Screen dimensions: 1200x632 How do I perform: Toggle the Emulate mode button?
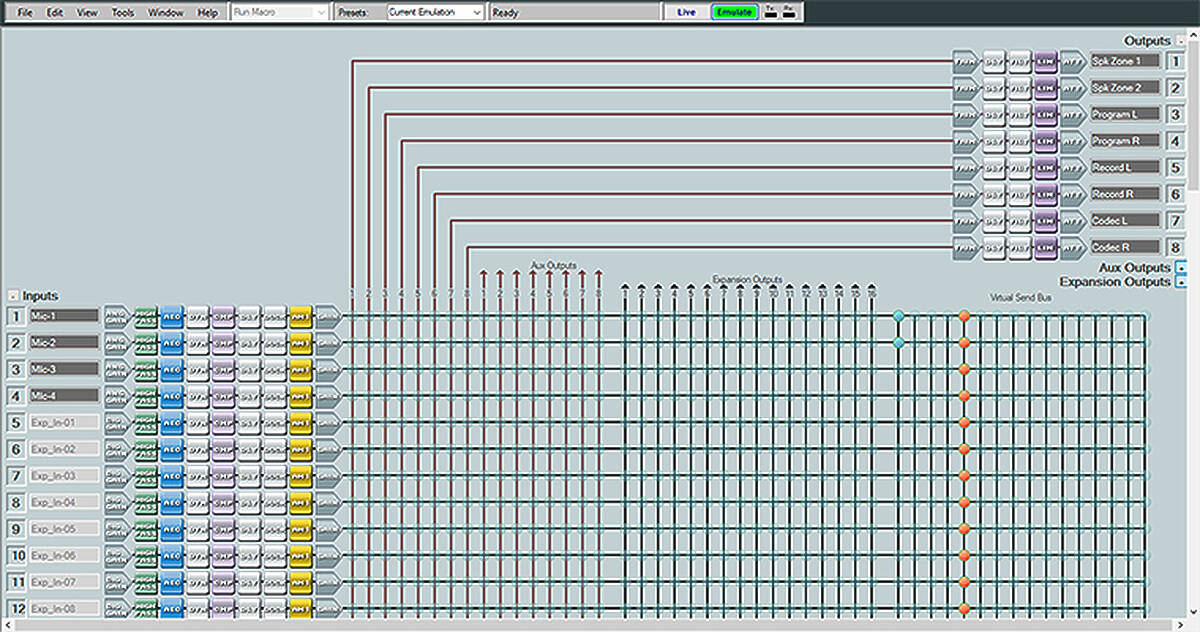[734, 12]
